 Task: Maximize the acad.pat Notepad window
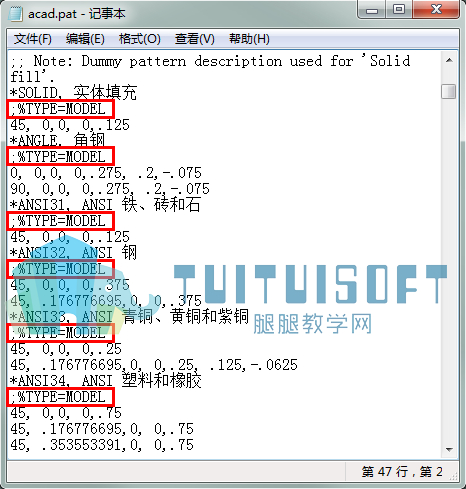pyautogui.click(x=399, y=9)
